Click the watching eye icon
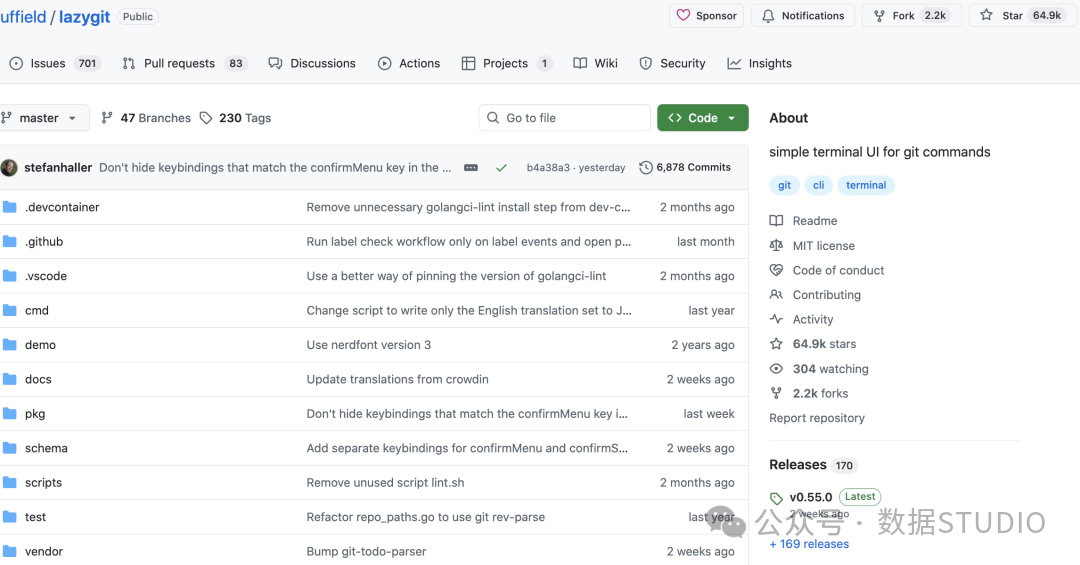Viewport: 1080px width, 565px height. [x=776, y=369]
